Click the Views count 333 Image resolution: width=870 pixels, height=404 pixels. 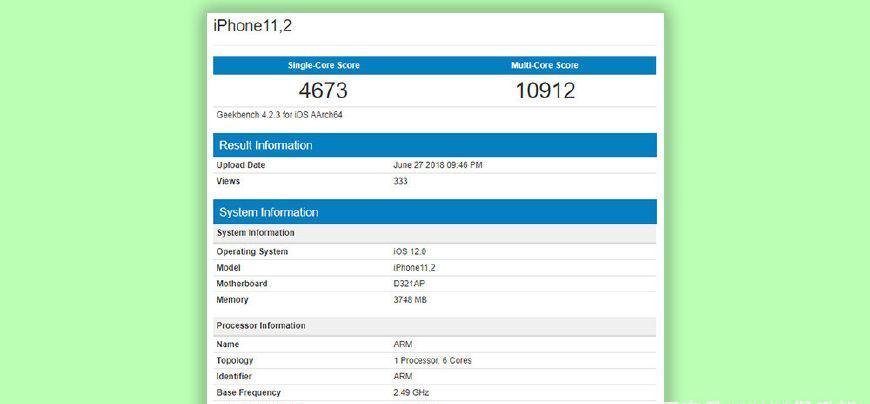(401, 181)
